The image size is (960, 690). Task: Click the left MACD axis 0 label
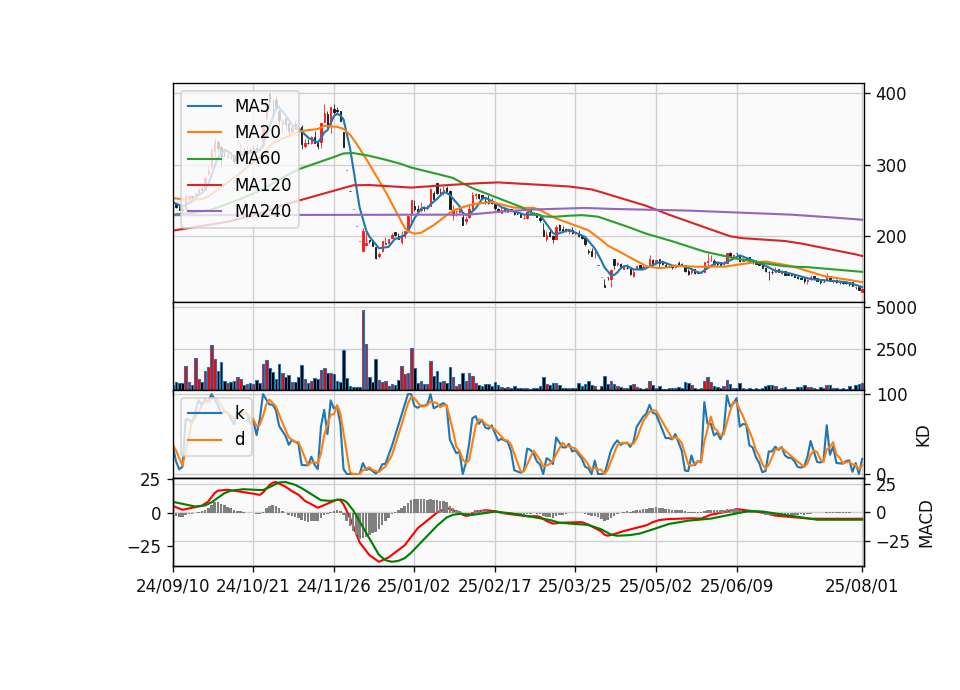pos(156,514)
